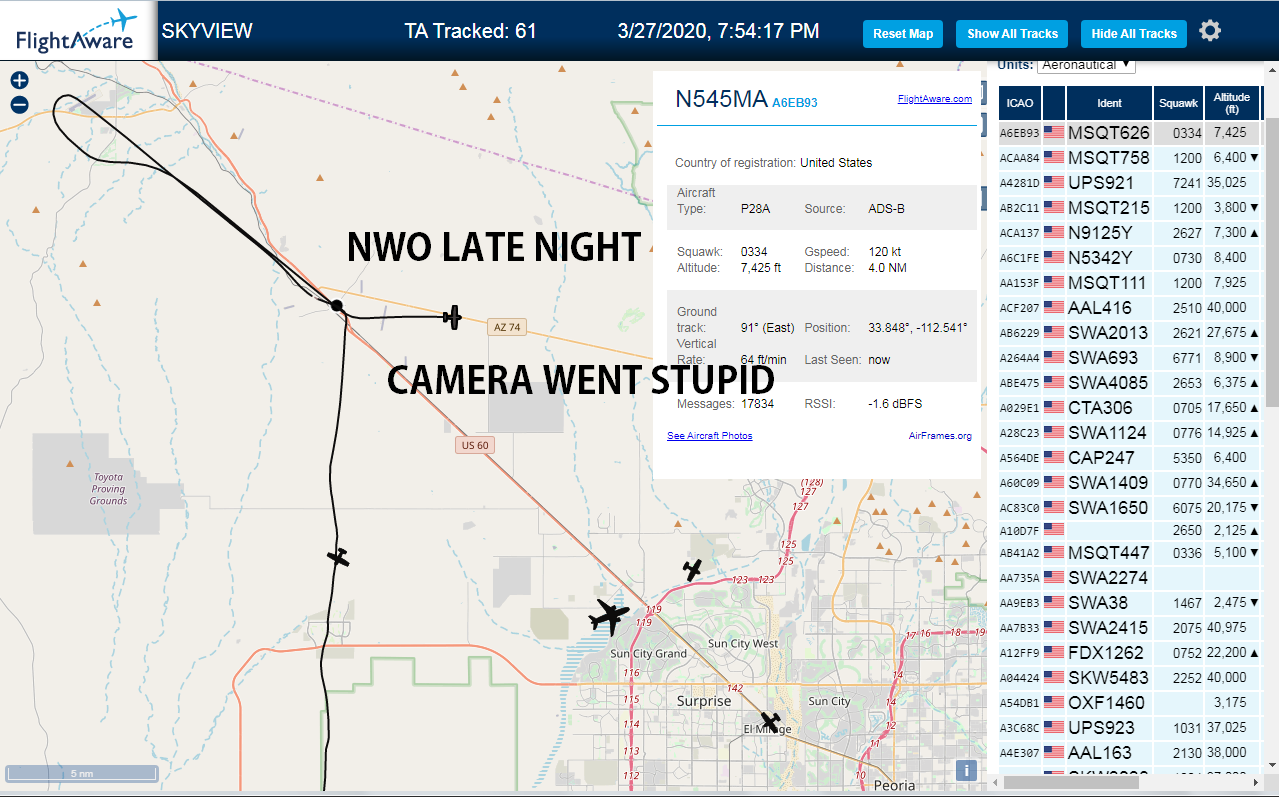Select UPS923 in the aircraft list
Viewport: 1279px width, 797px height.
tap(1101, 727)
